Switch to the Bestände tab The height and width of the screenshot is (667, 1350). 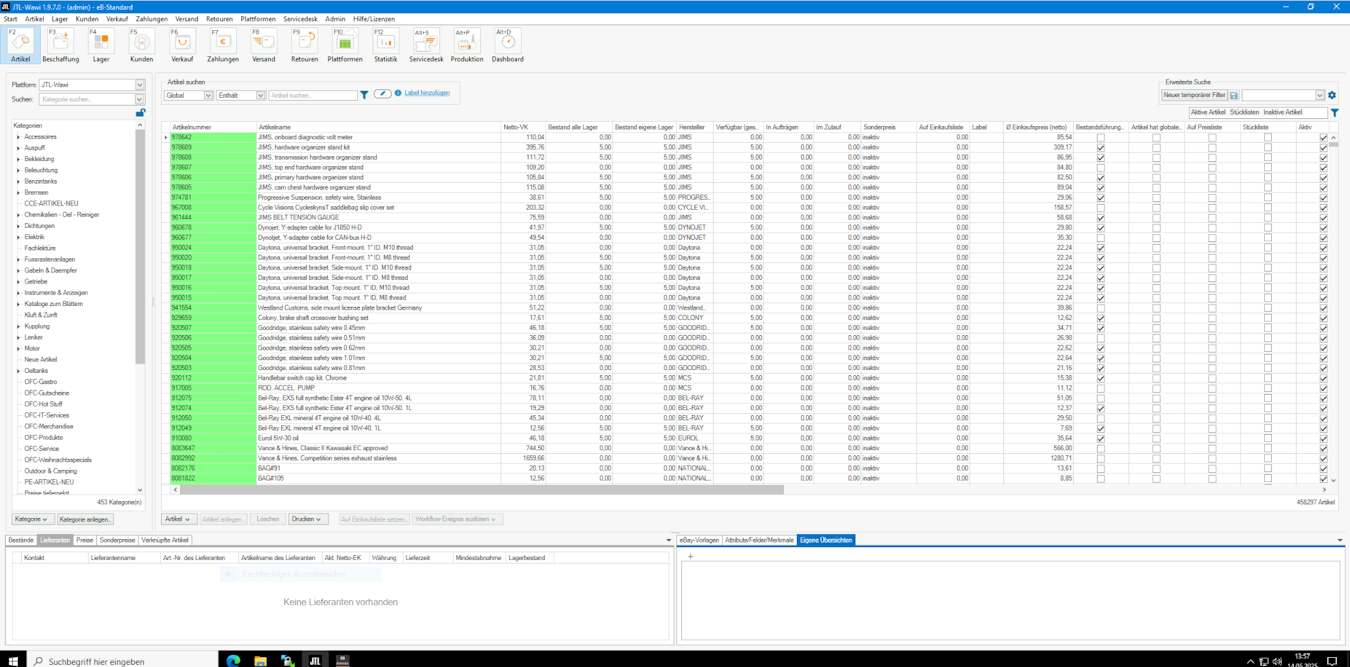(x=21, y=540)
